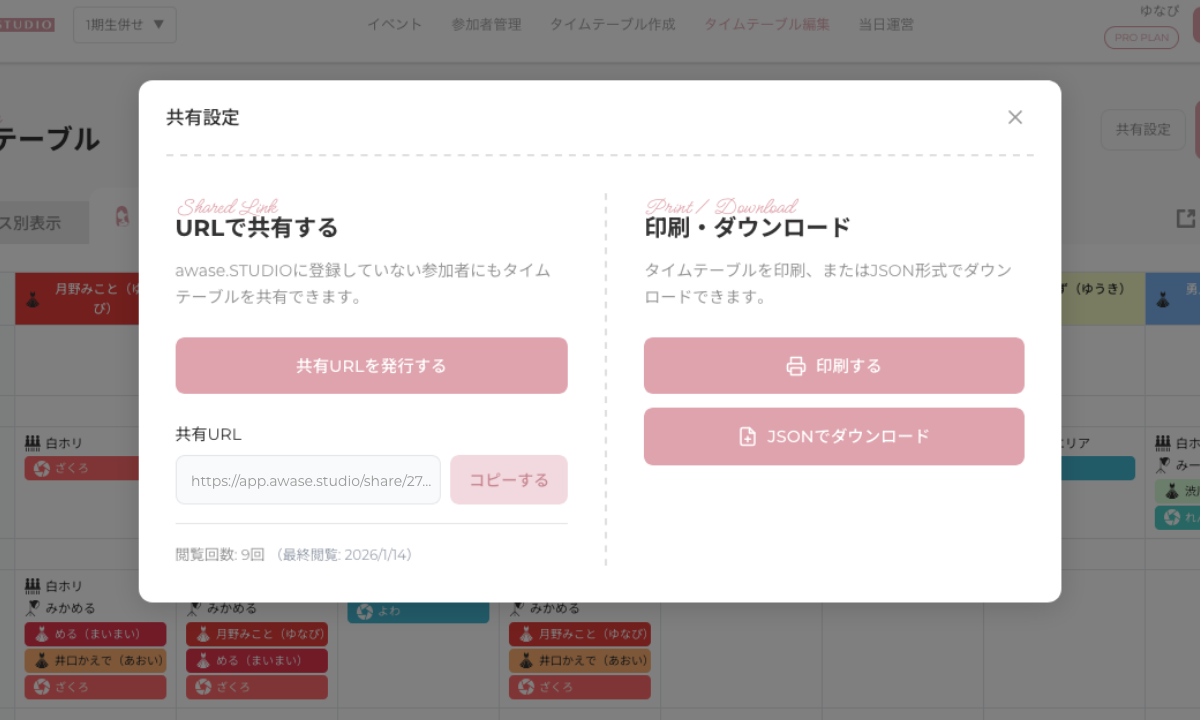Click the 共有設定 button behind dialog

coord(1142,130)
